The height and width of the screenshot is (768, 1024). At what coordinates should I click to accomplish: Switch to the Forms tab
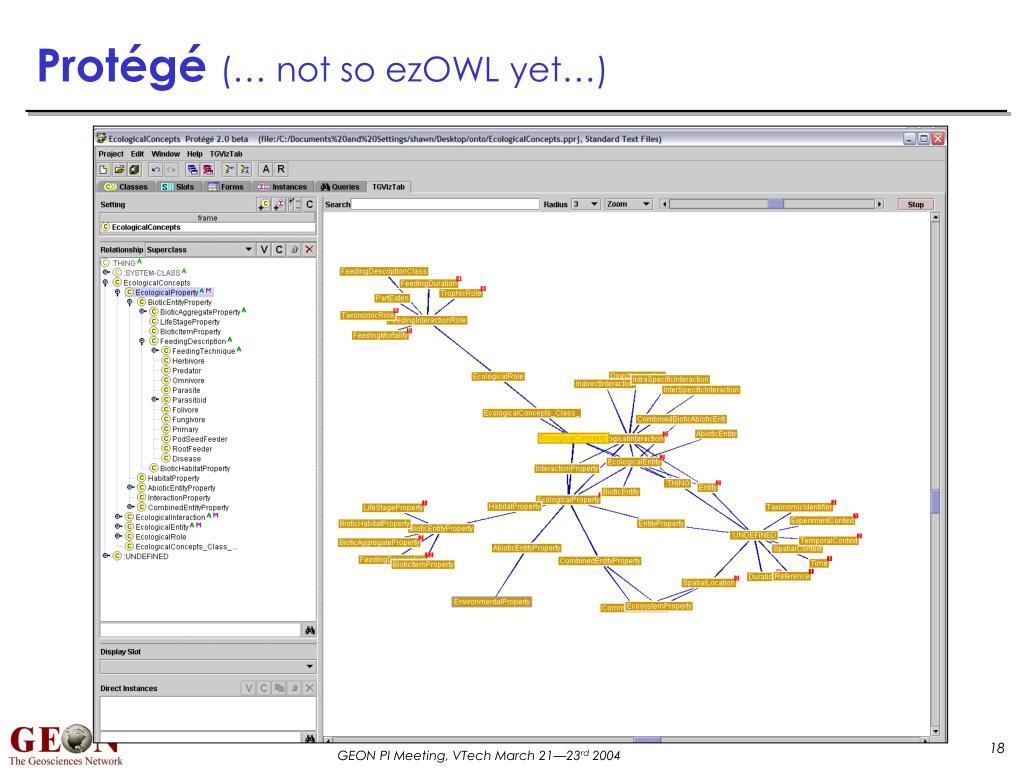226,187
